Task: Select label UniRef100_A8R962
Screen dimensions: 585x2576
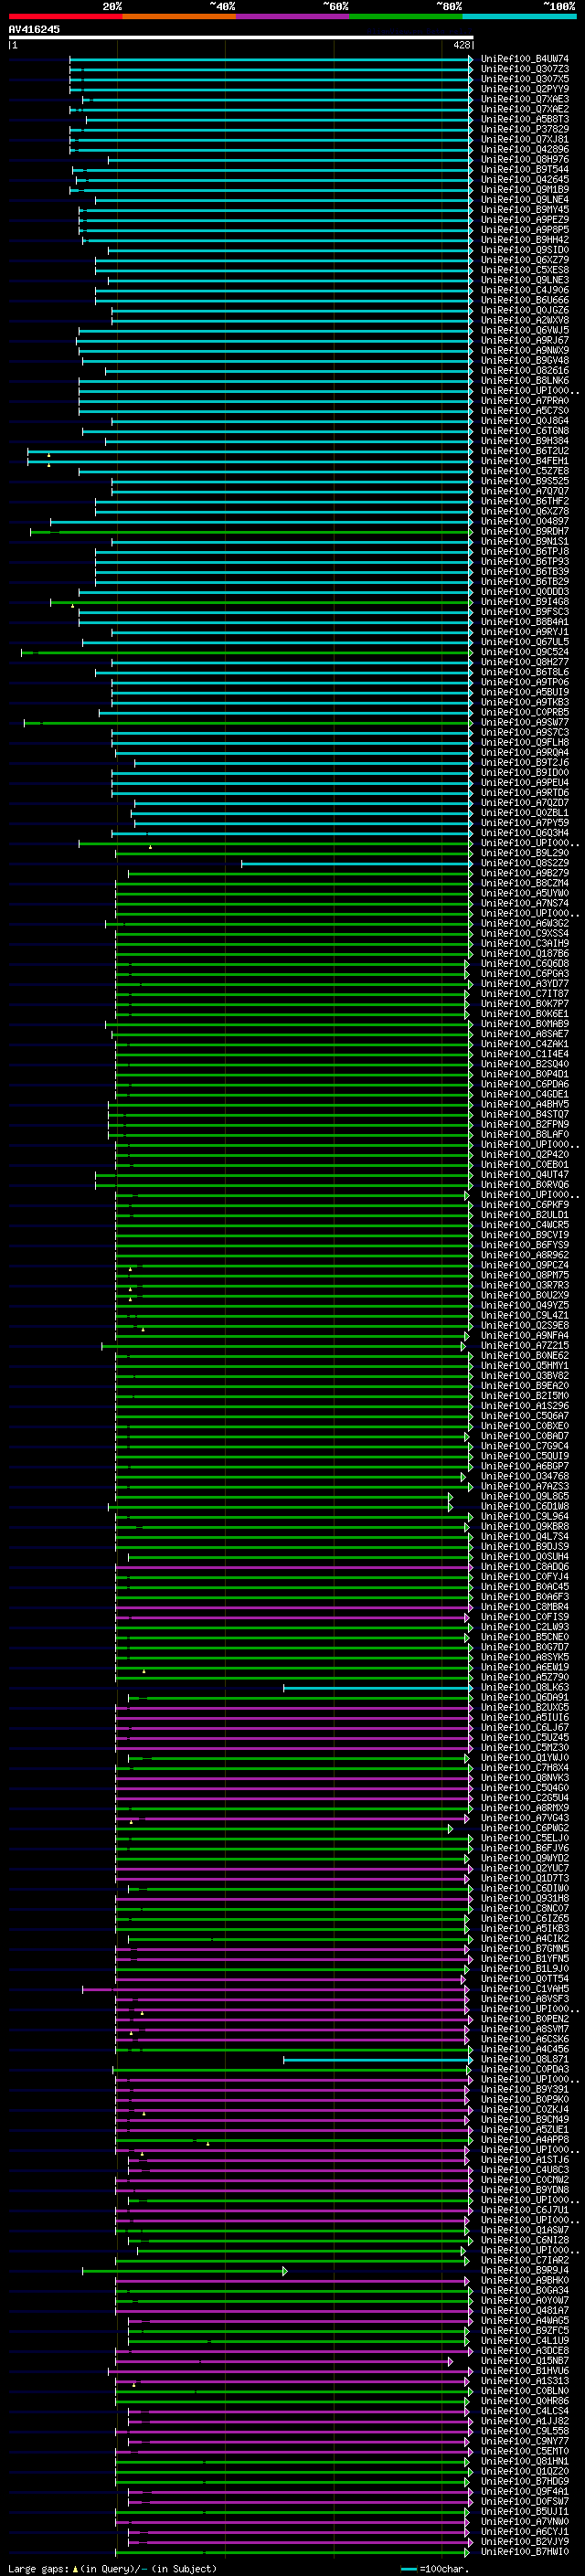Action: tap(525, 1255)
